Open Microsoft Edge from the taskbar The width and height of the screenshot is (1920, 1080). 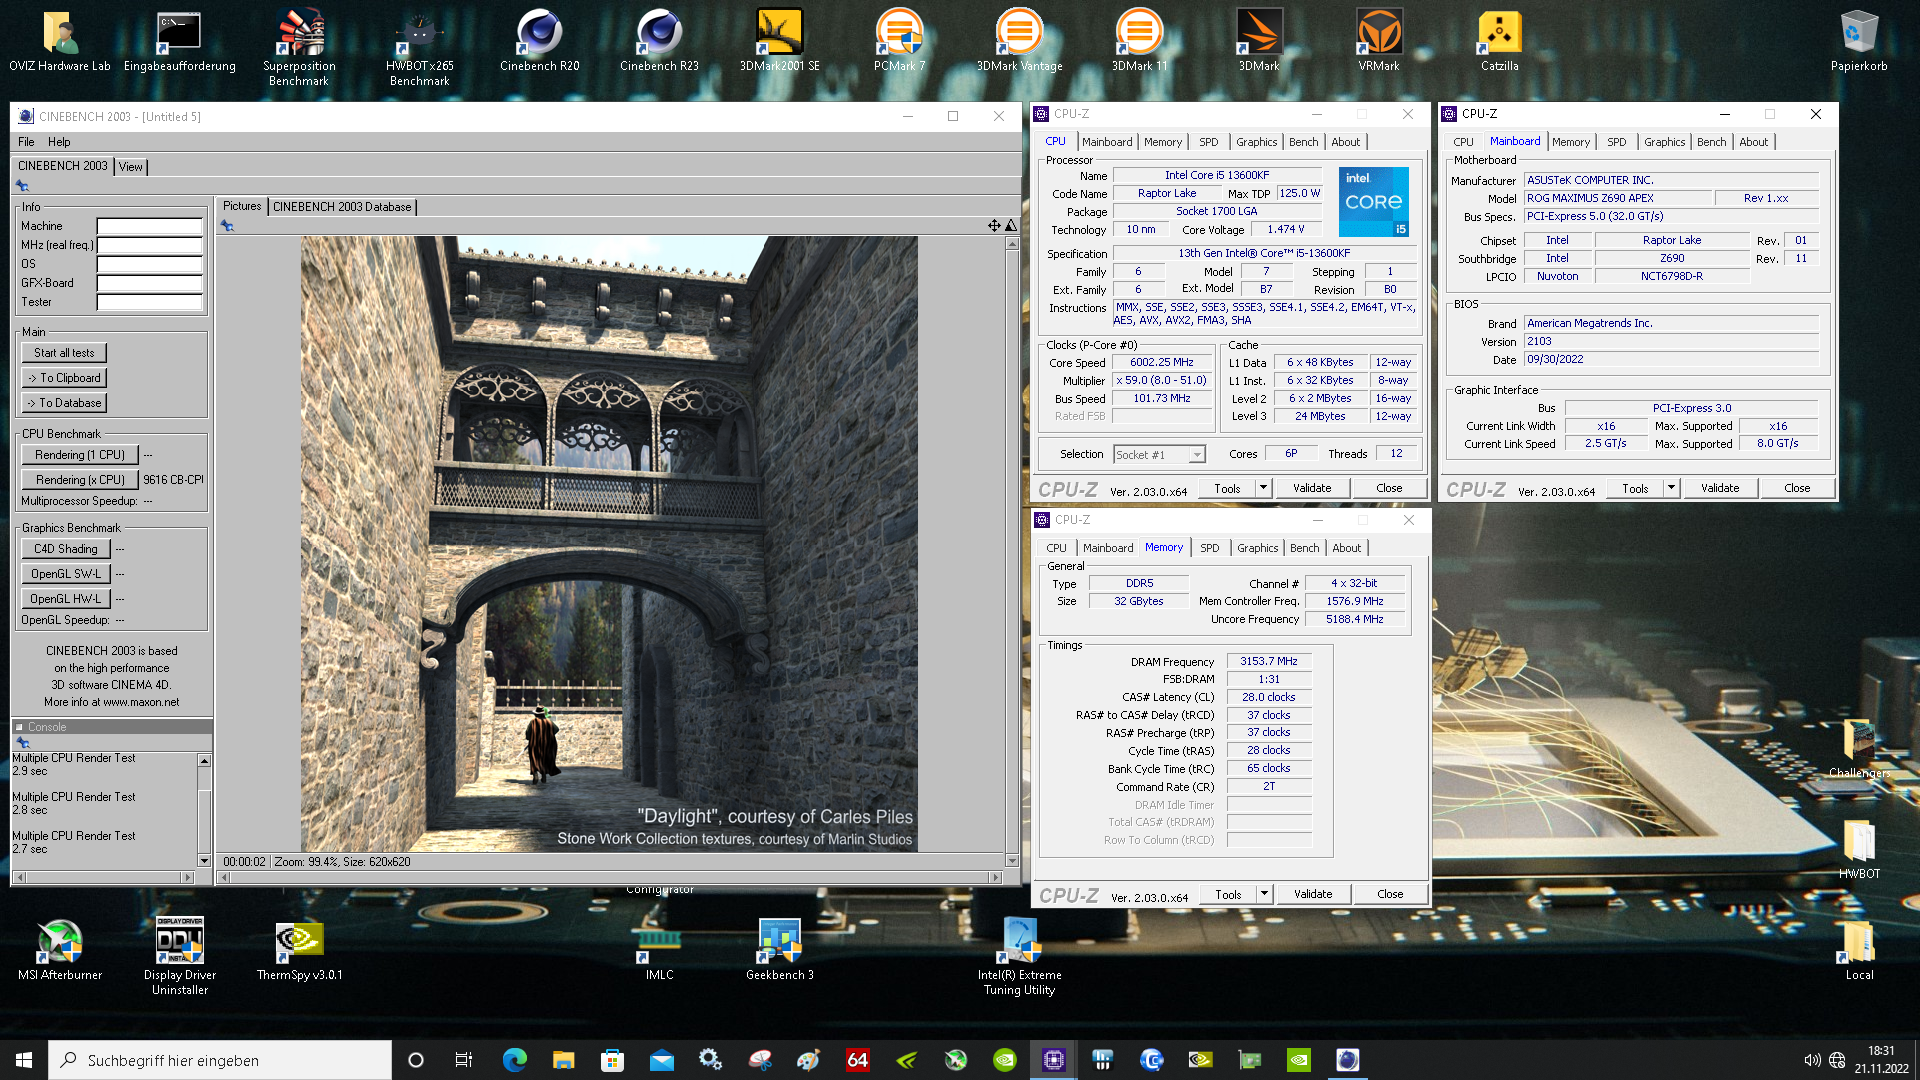click(x=514, y=1060)
